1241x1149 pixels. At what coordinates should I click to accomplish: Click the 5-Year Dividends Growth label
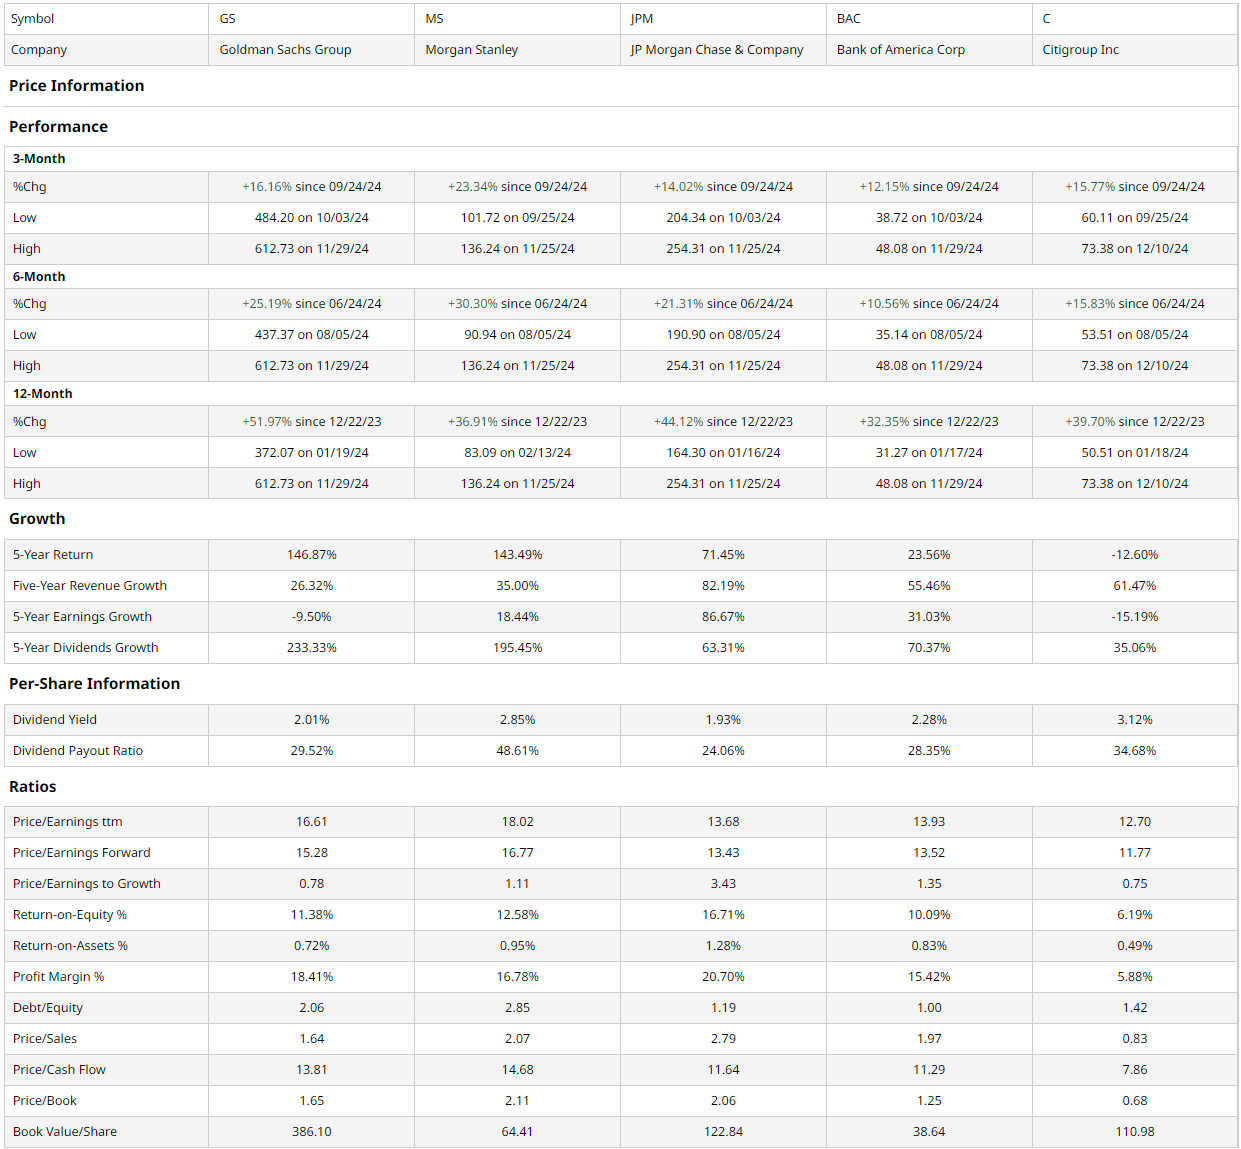tap(86, 648)
